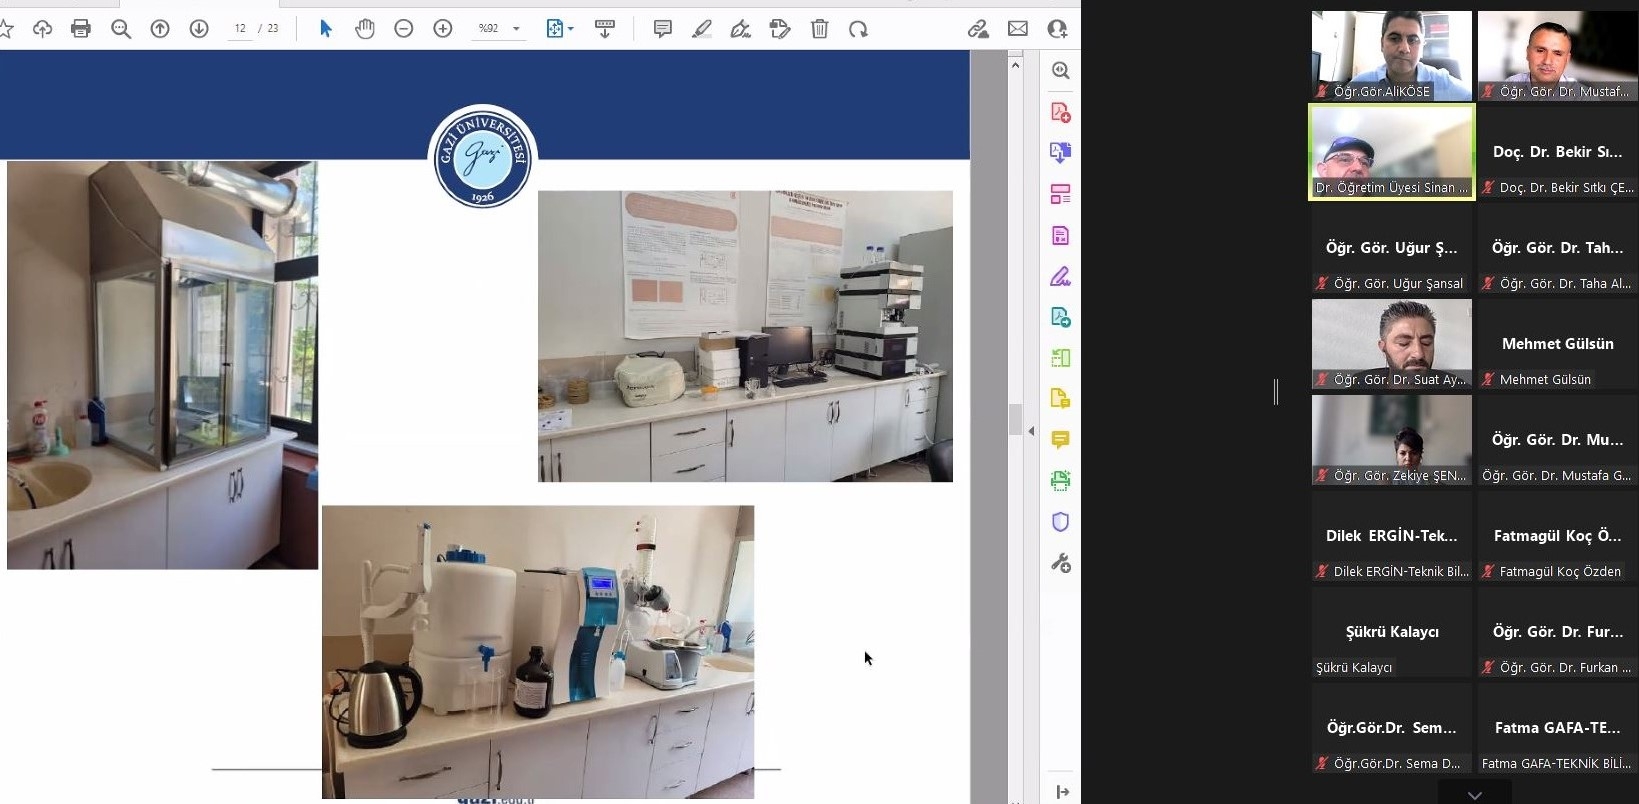
Task: Activate the hand pan tool
Action: (365, 29)
